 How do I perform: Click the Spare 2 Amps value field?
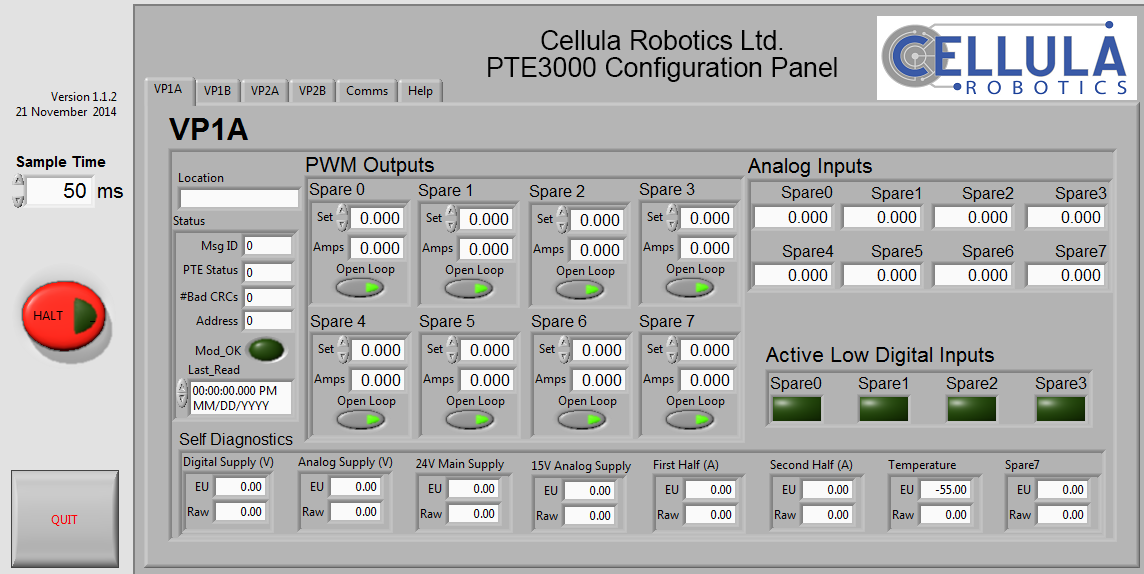(x=598, y=250)
